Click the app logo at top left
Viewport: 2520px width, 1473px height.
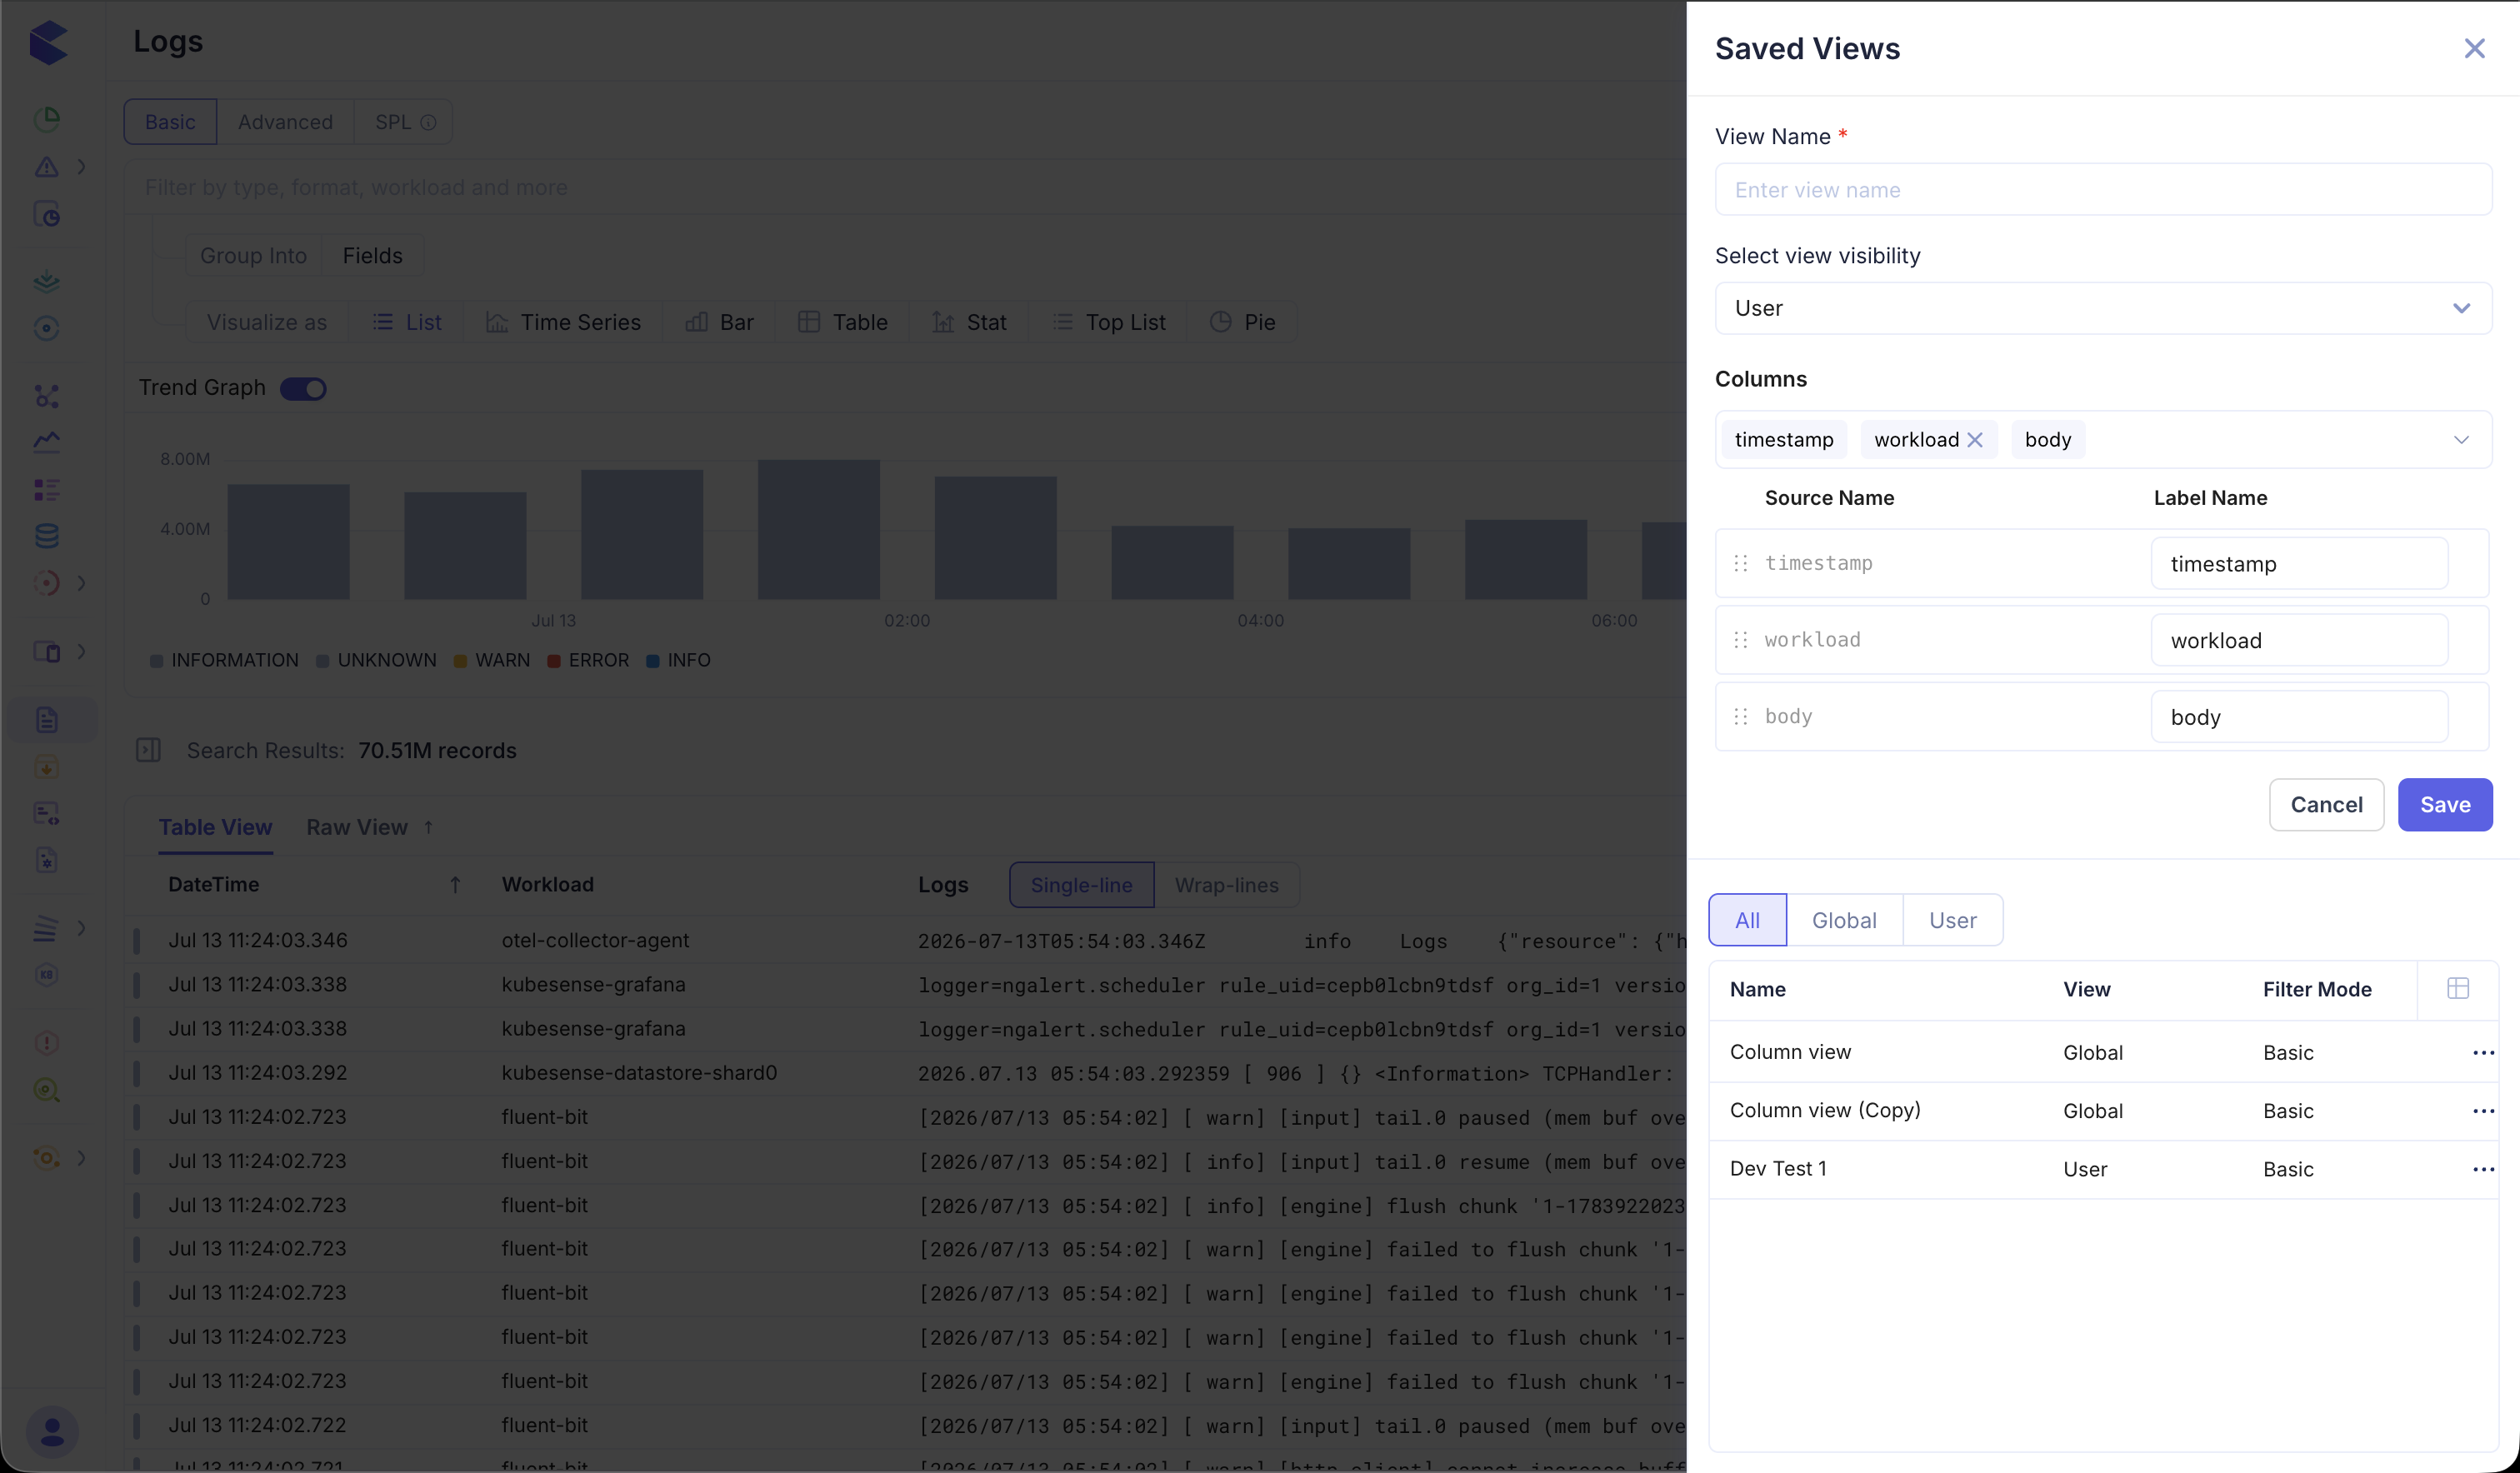point(48,43)
